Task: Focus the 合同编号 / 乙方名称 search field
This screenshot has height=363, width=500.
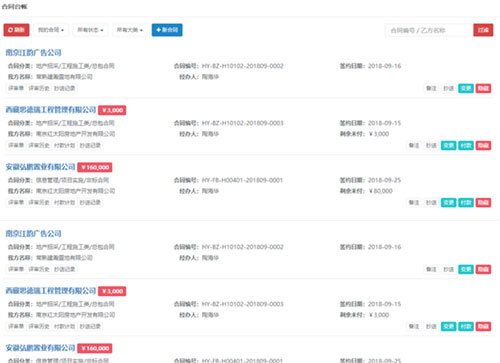Action: pos(429,30)
